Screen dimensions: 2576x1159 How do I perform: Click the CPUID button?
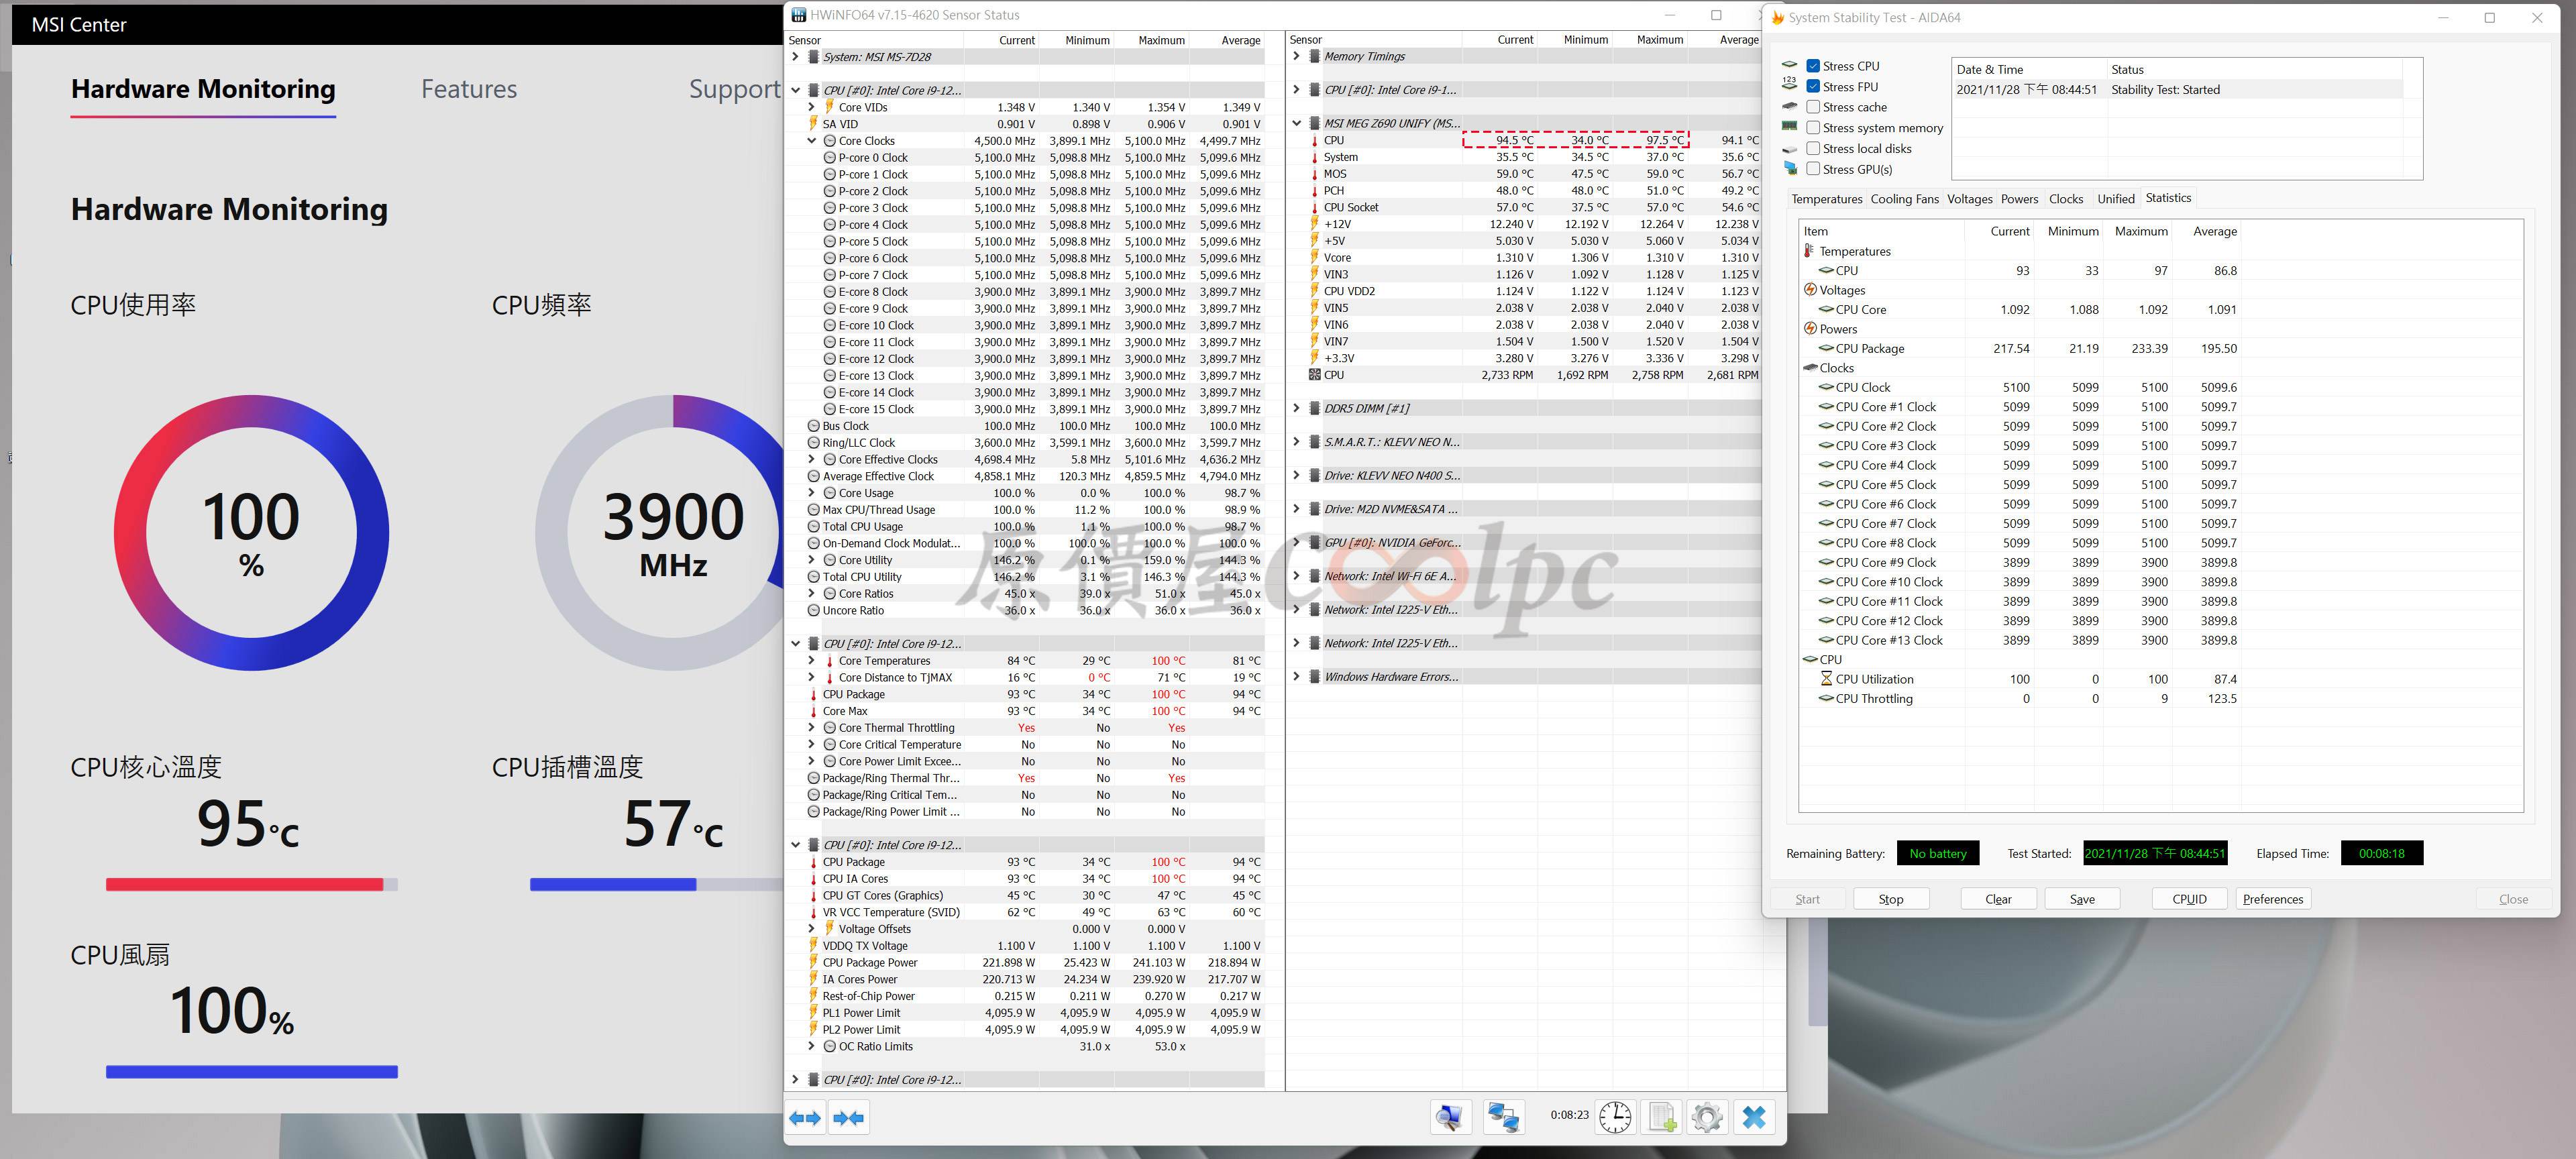[x=2189, y=899]
